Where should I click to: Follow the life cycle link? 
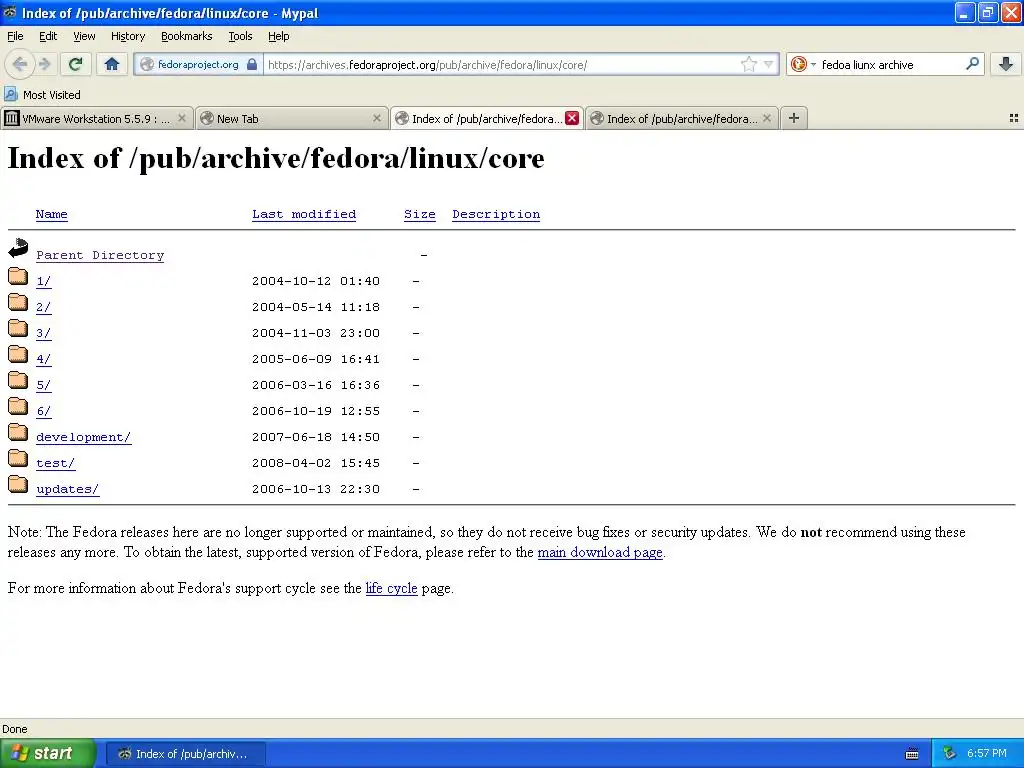tap(391, 588)
